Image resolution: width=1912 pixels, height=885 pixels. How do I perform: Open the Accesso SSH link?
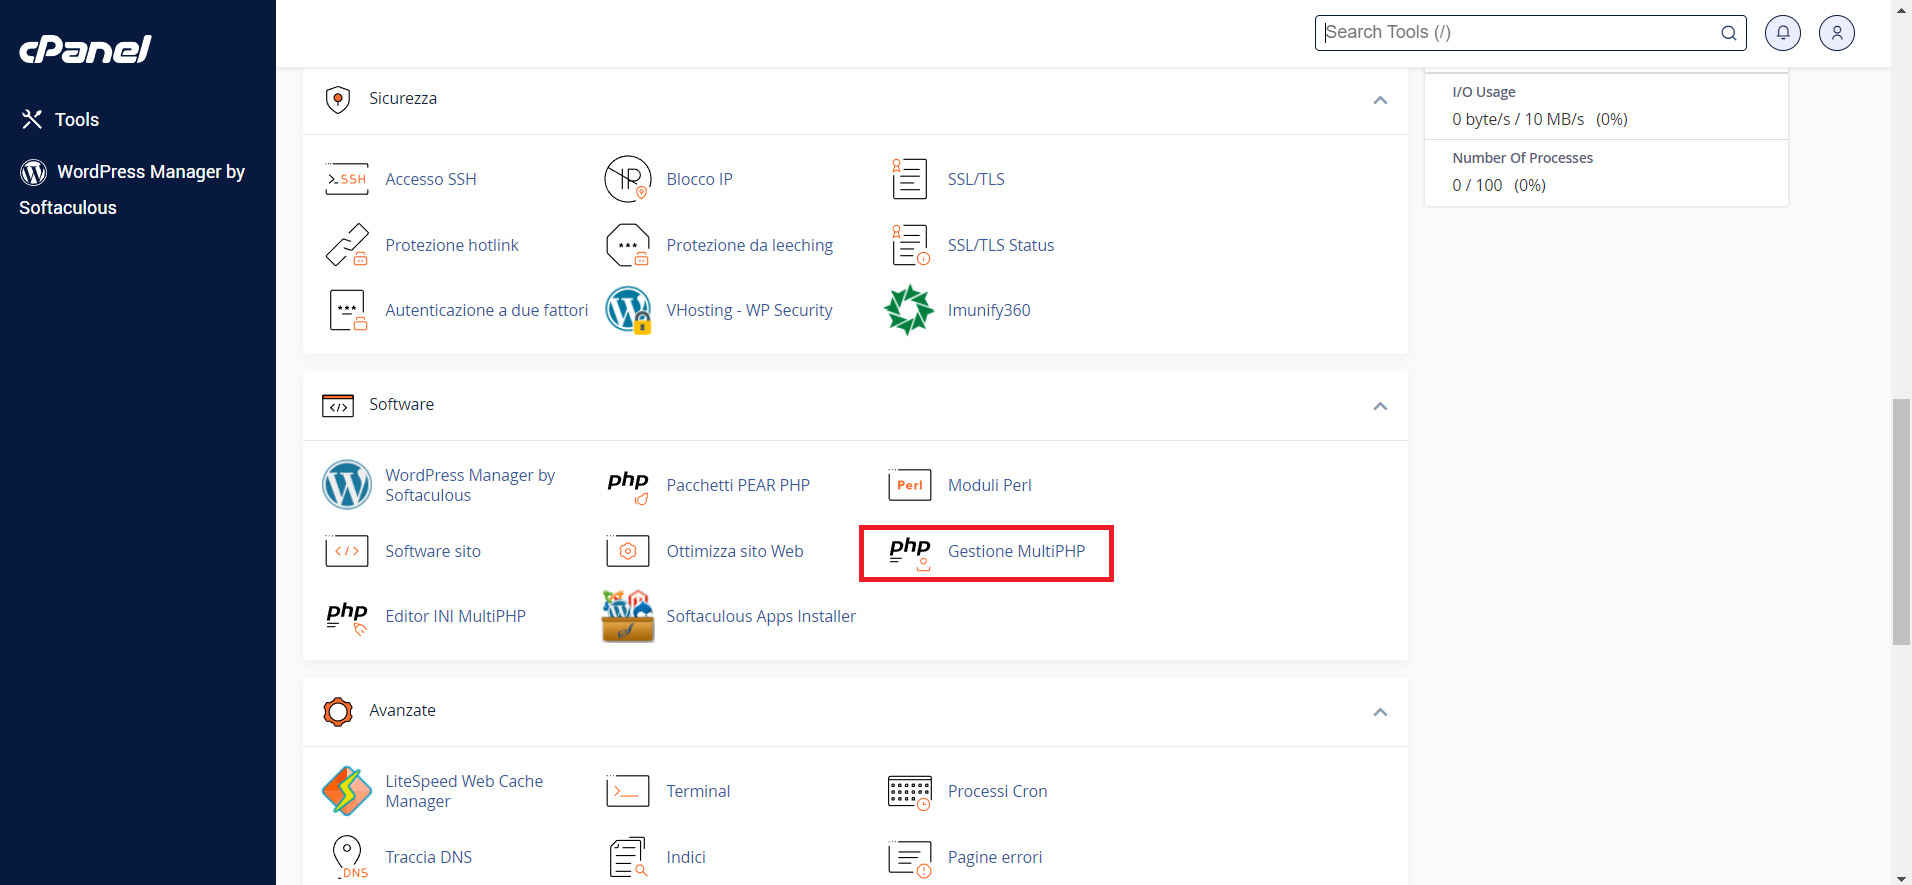coord(431,179)
